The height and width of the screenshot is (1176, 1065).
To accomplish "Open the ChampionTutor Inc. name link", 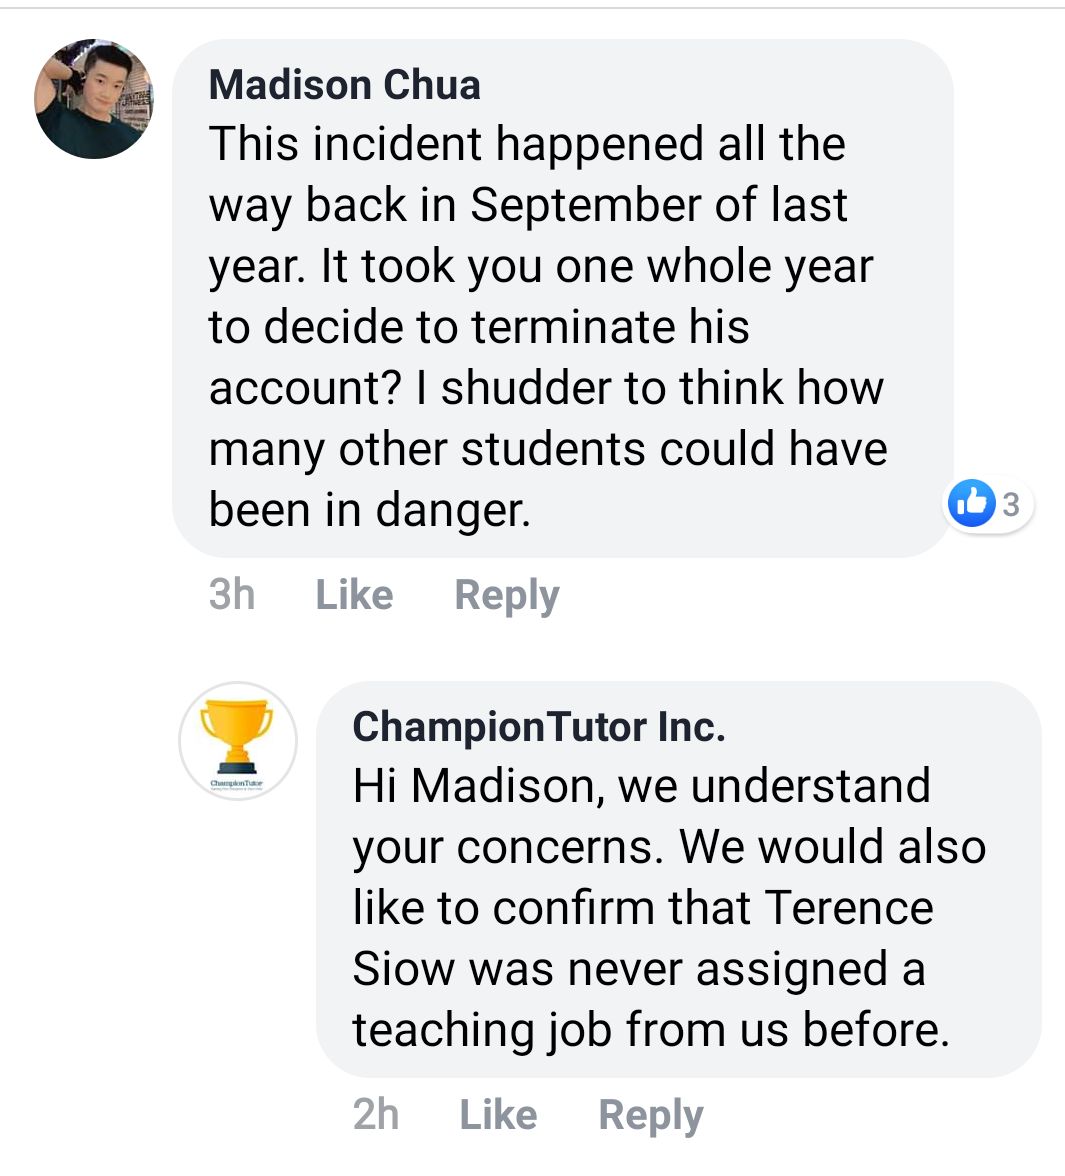I will pyautogui.click(x=539, y=727).
